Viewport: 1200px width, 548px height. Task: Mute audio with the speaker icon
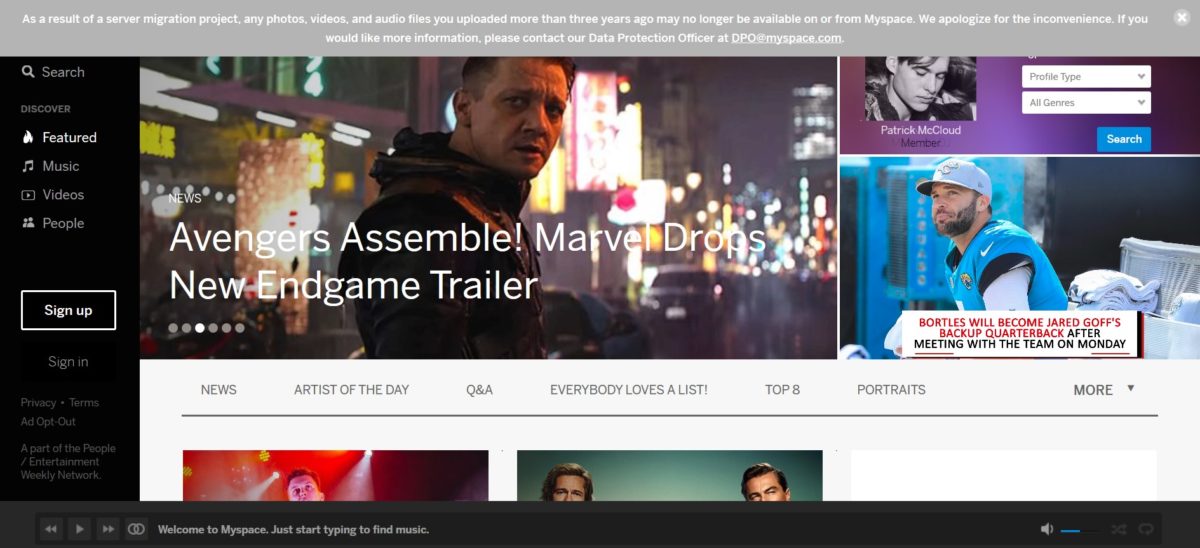1047,529
